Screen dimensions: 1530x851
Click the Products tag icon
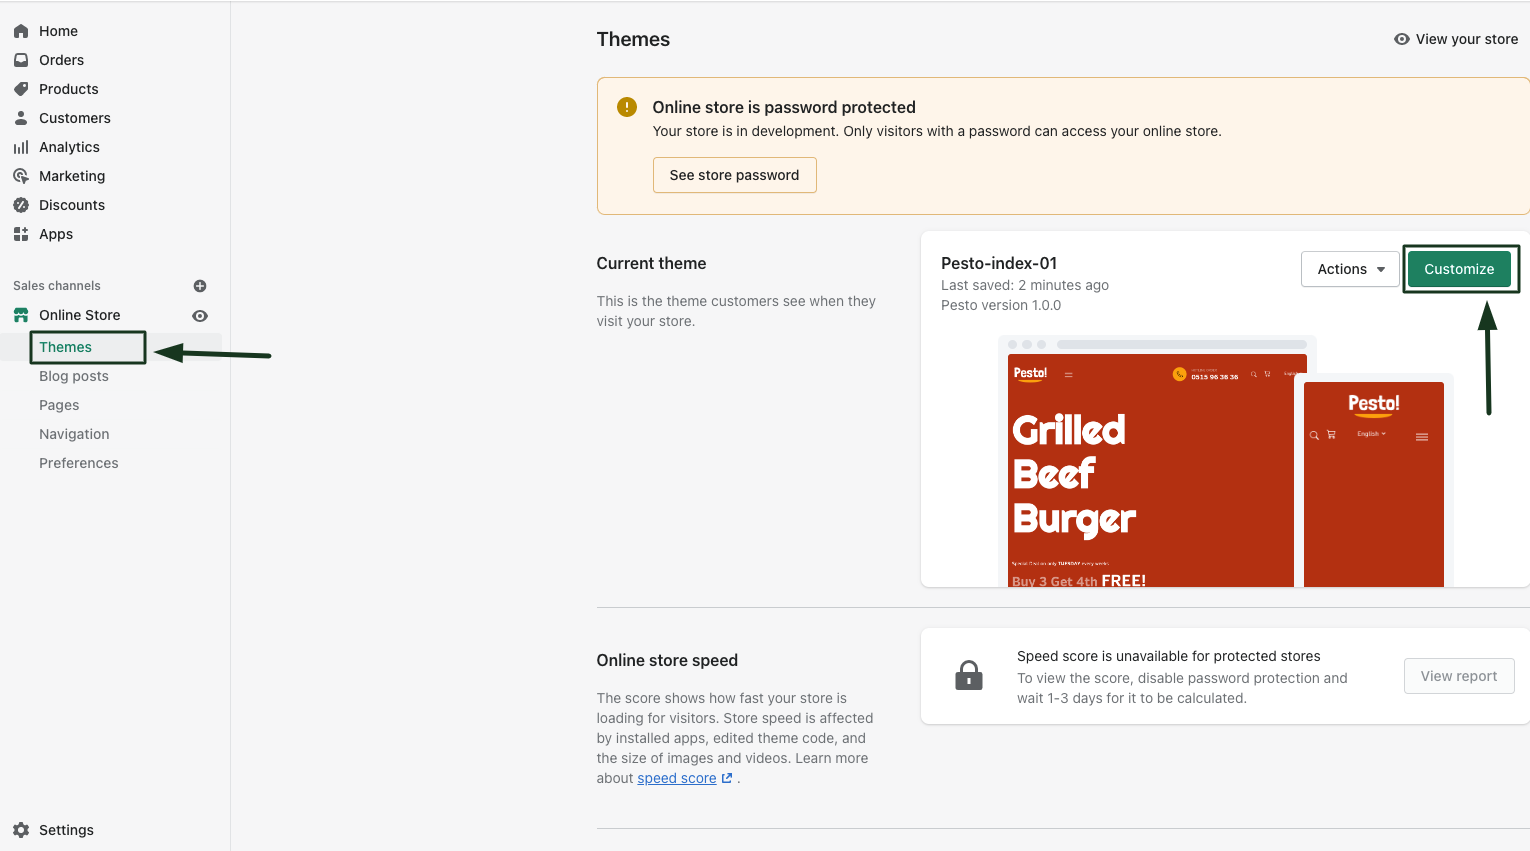point(21,89)
